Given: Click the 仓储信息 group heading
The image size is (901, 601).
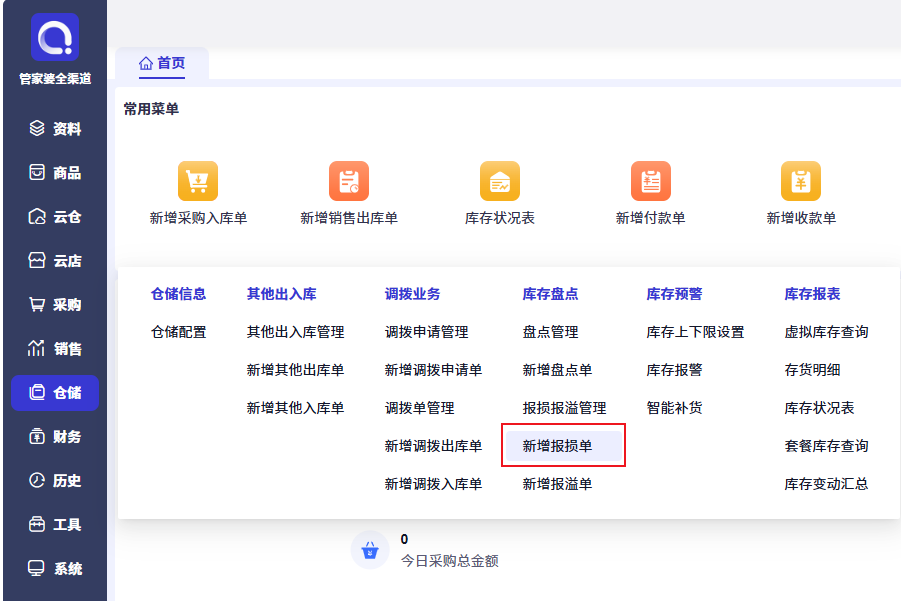Looking at the screenshot, I should pos(178,294).
